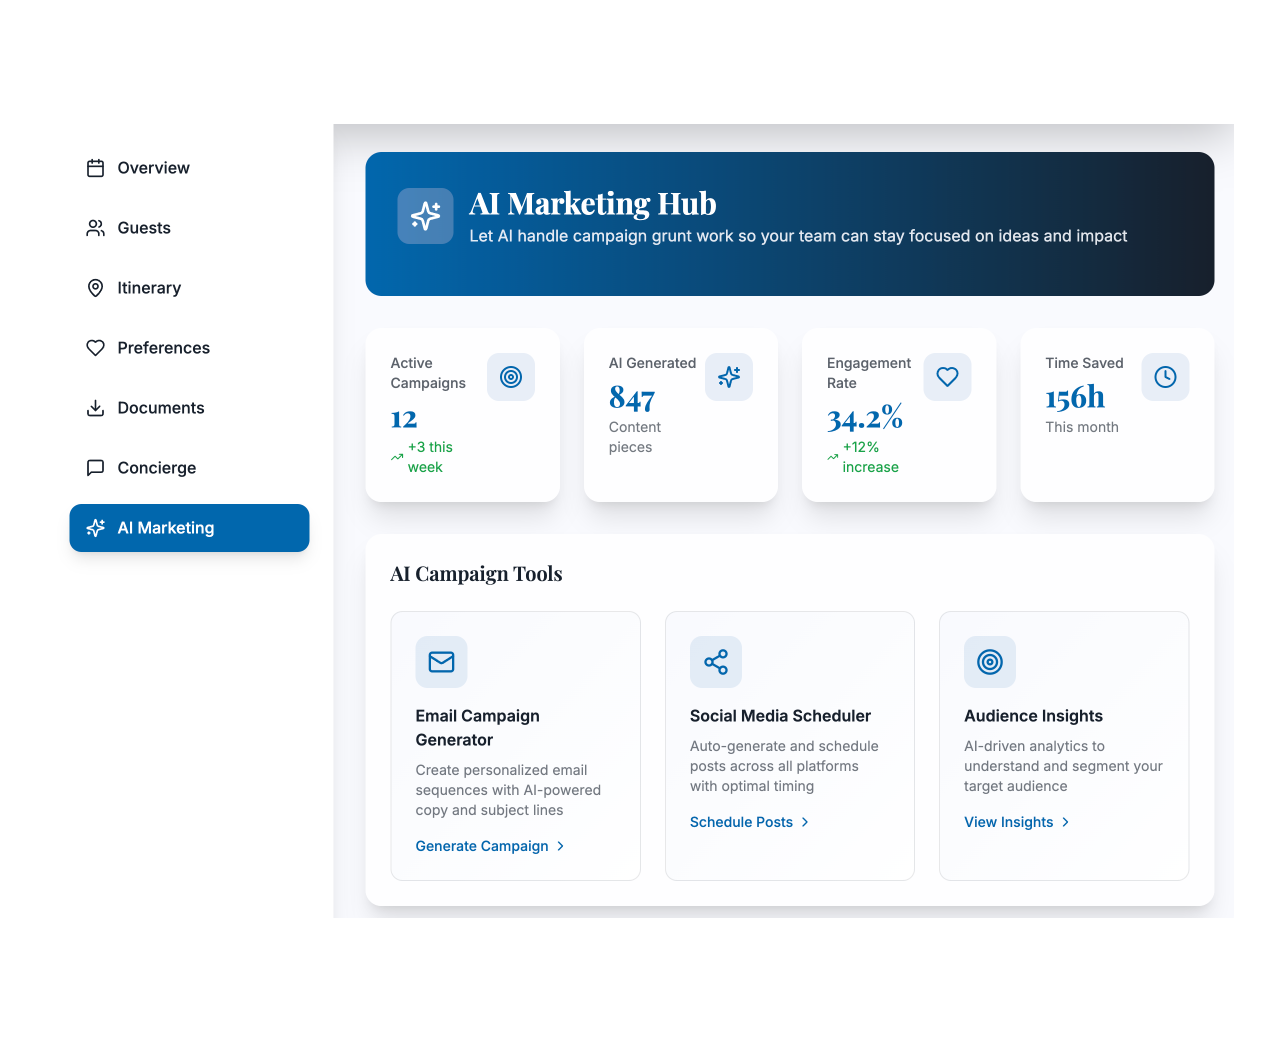Open the Overview sidebar item
This screenshot has height=1042, width=1280.
pyautogui.click(x=153, y=168)
